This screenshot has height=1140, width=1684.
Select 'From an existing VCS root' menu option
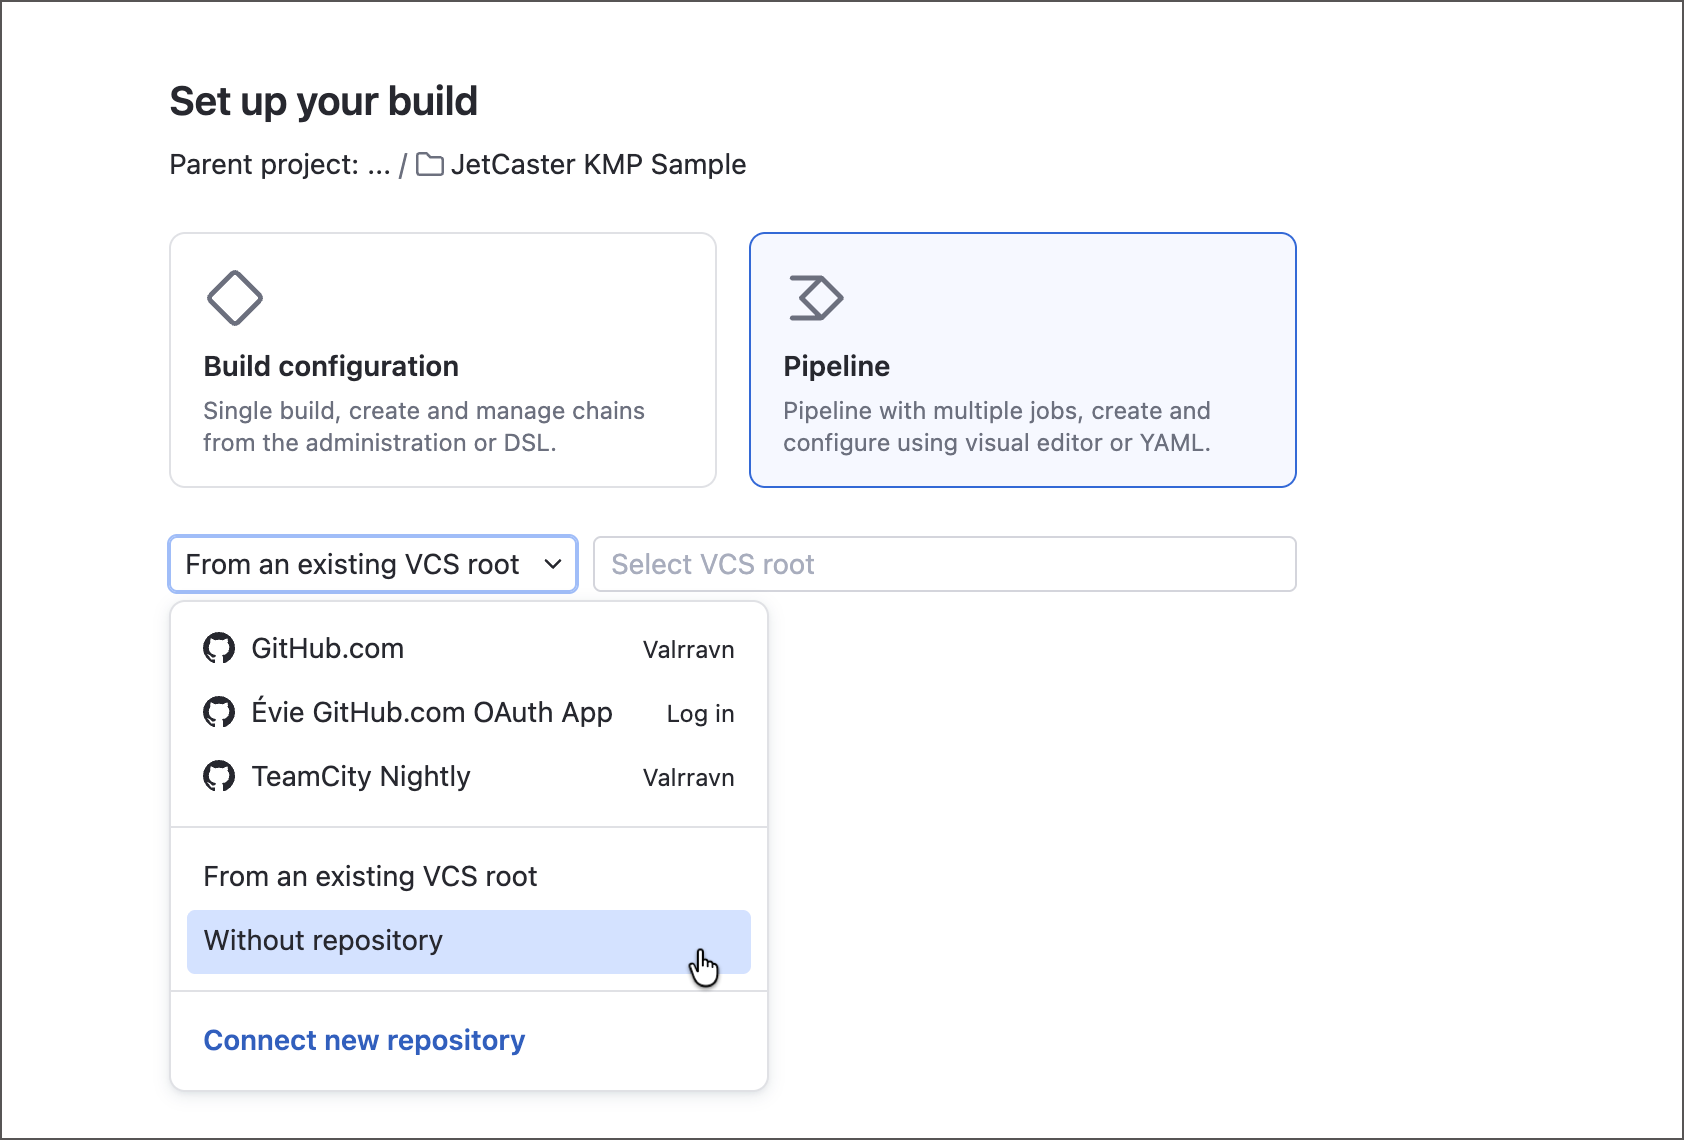click(x=469, y=876)
